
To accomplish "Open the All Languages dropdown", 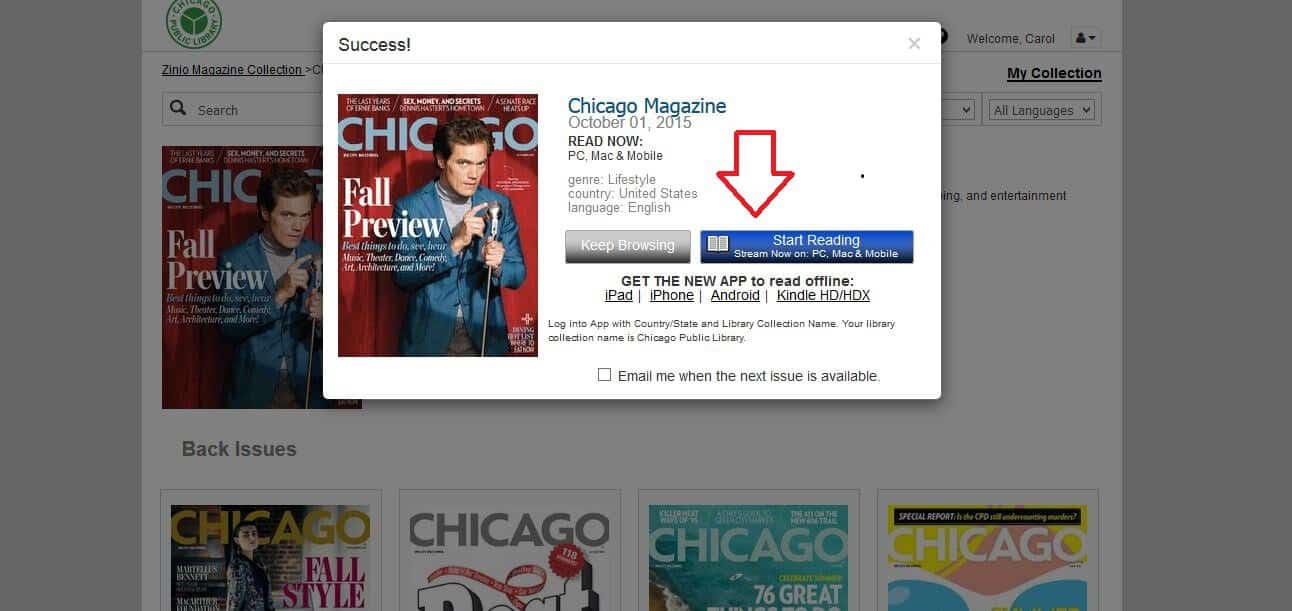I will [x=1043, y=110].
